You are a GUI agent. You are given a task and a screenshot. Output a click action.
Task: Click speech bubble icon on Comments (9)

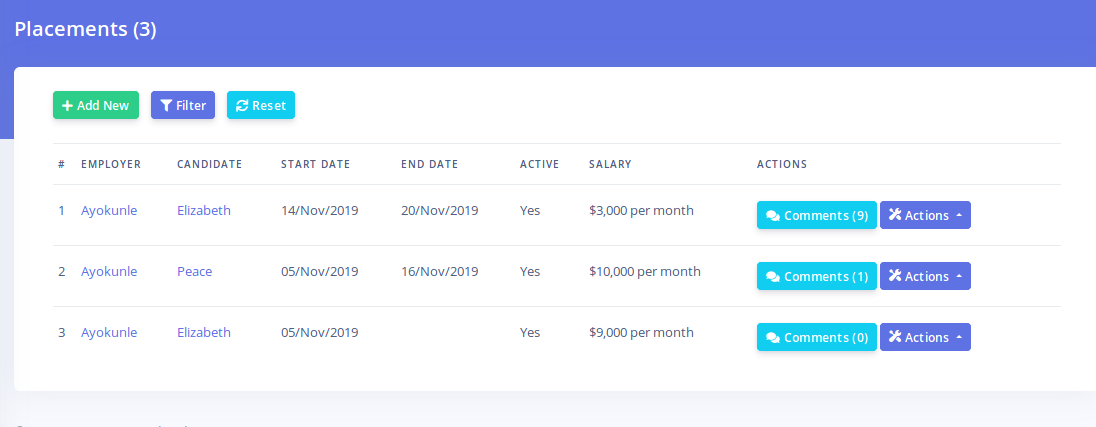point(773,216)
